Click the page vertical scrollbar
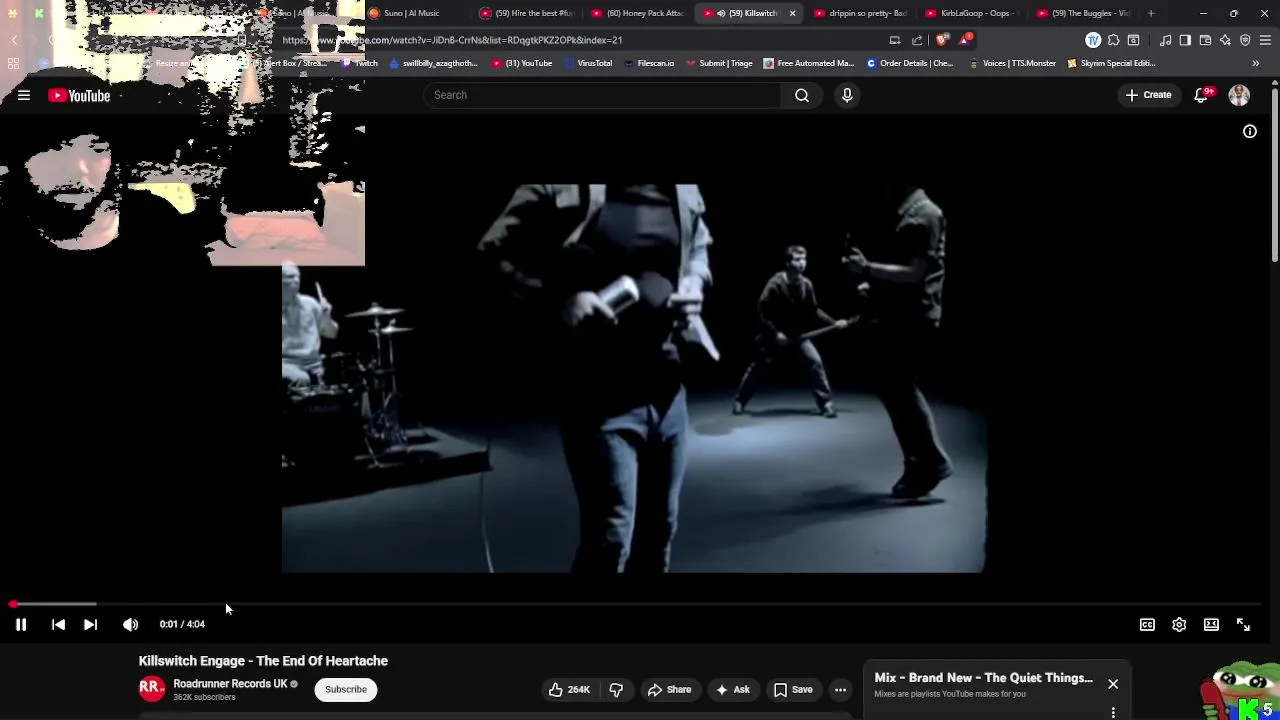This screenshot has height=720, width=1280. pos(1275,175)
